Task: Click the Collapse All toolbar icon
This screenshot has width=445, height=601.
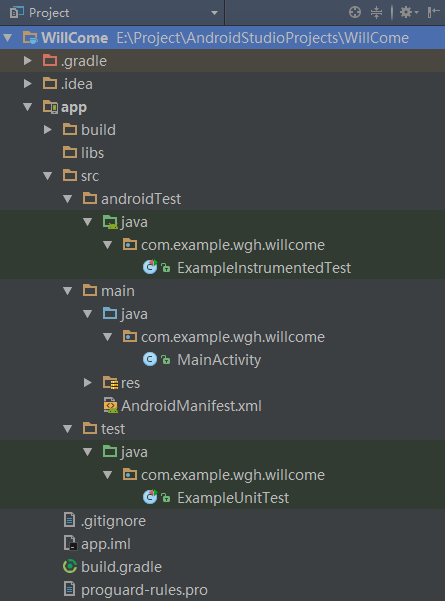Action: coord(376,12)
